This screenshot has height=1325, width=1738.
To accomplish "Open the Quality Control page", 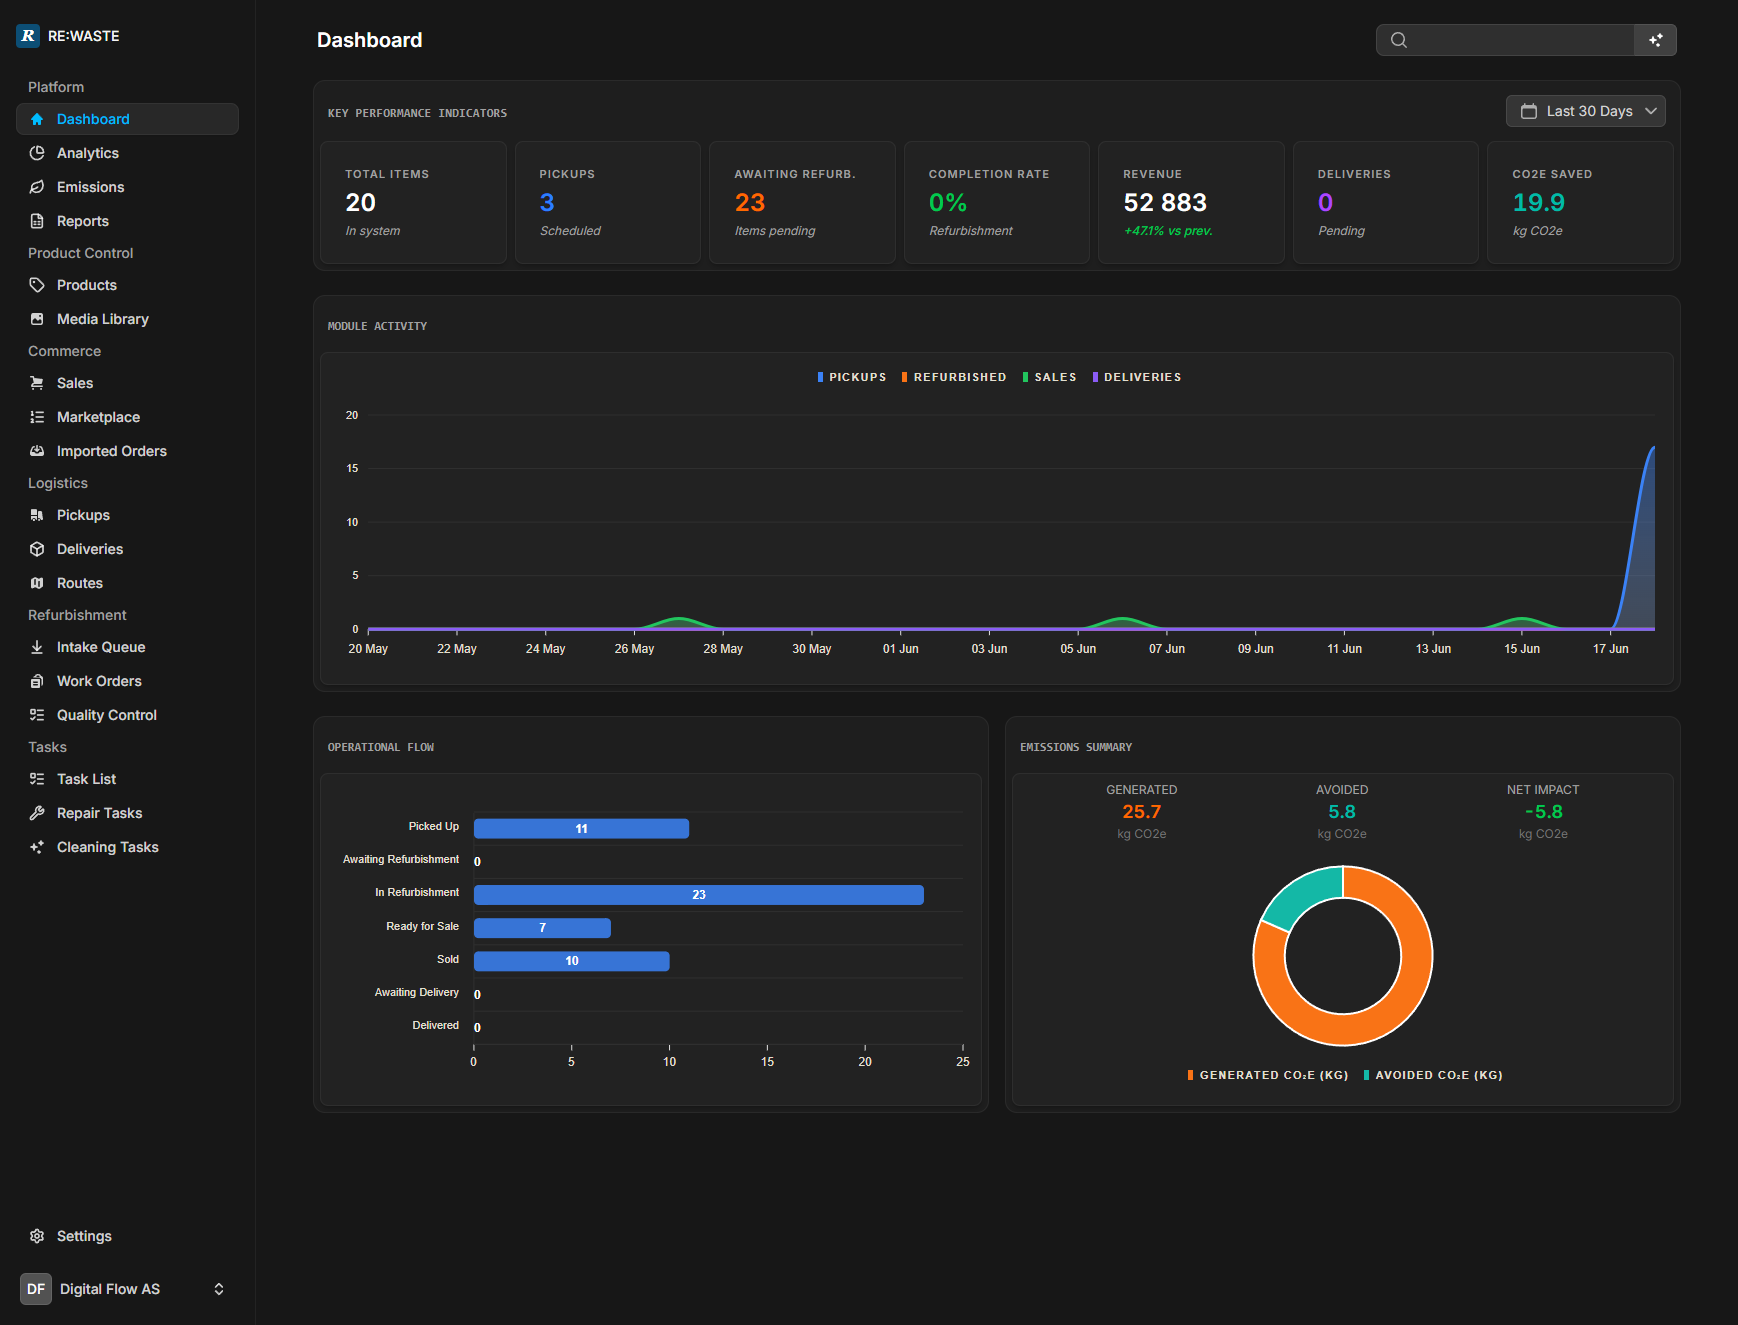I will tap(127, 715).
